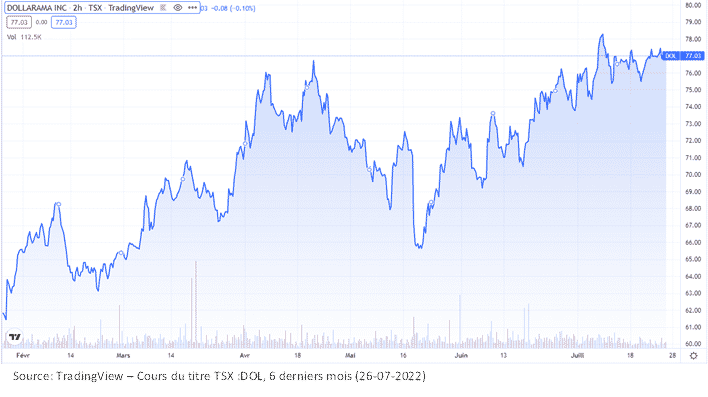
Task: Click the Juin label on the time axis
Action: 461,356
